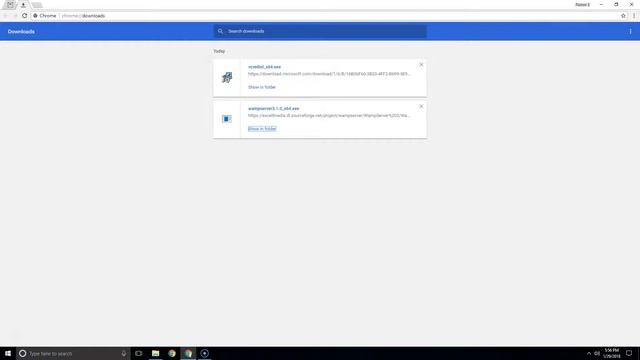
Task: Open a new tab
Action: pyautogui.click(x=37, y=5)
